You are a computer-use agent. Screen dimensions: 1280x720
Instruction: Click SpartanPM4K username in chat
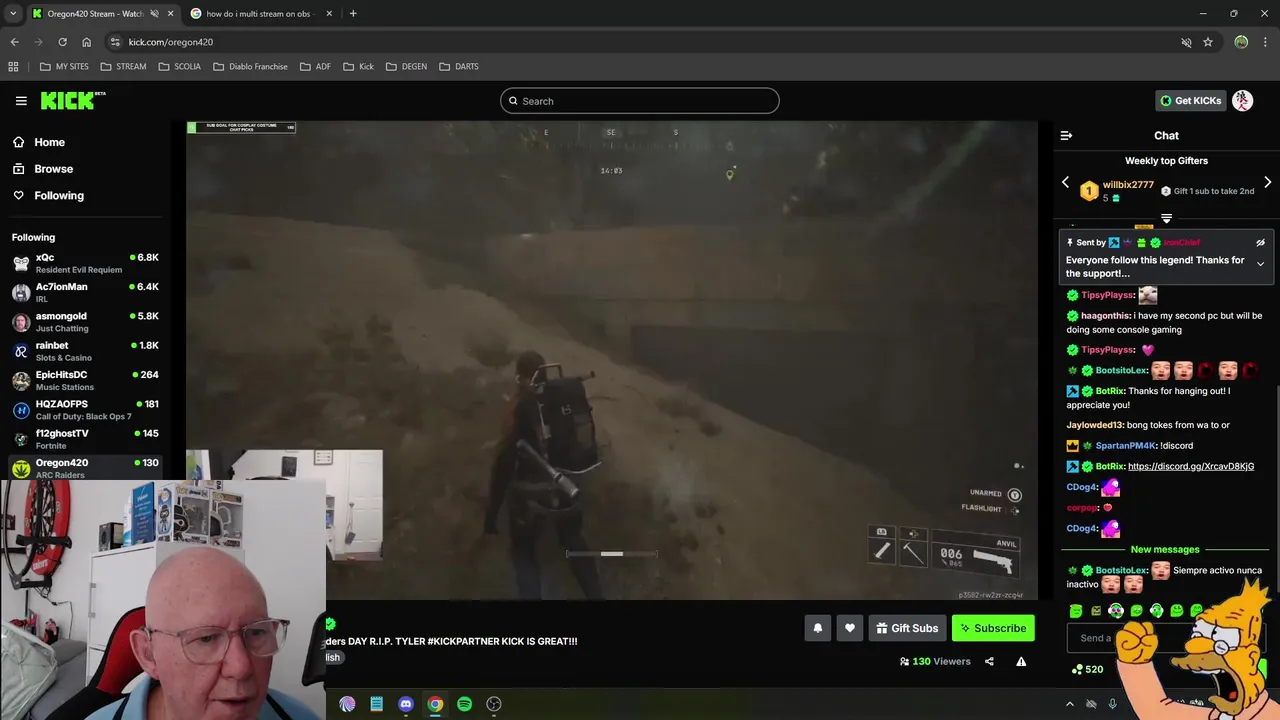(x=1125, y=446)
